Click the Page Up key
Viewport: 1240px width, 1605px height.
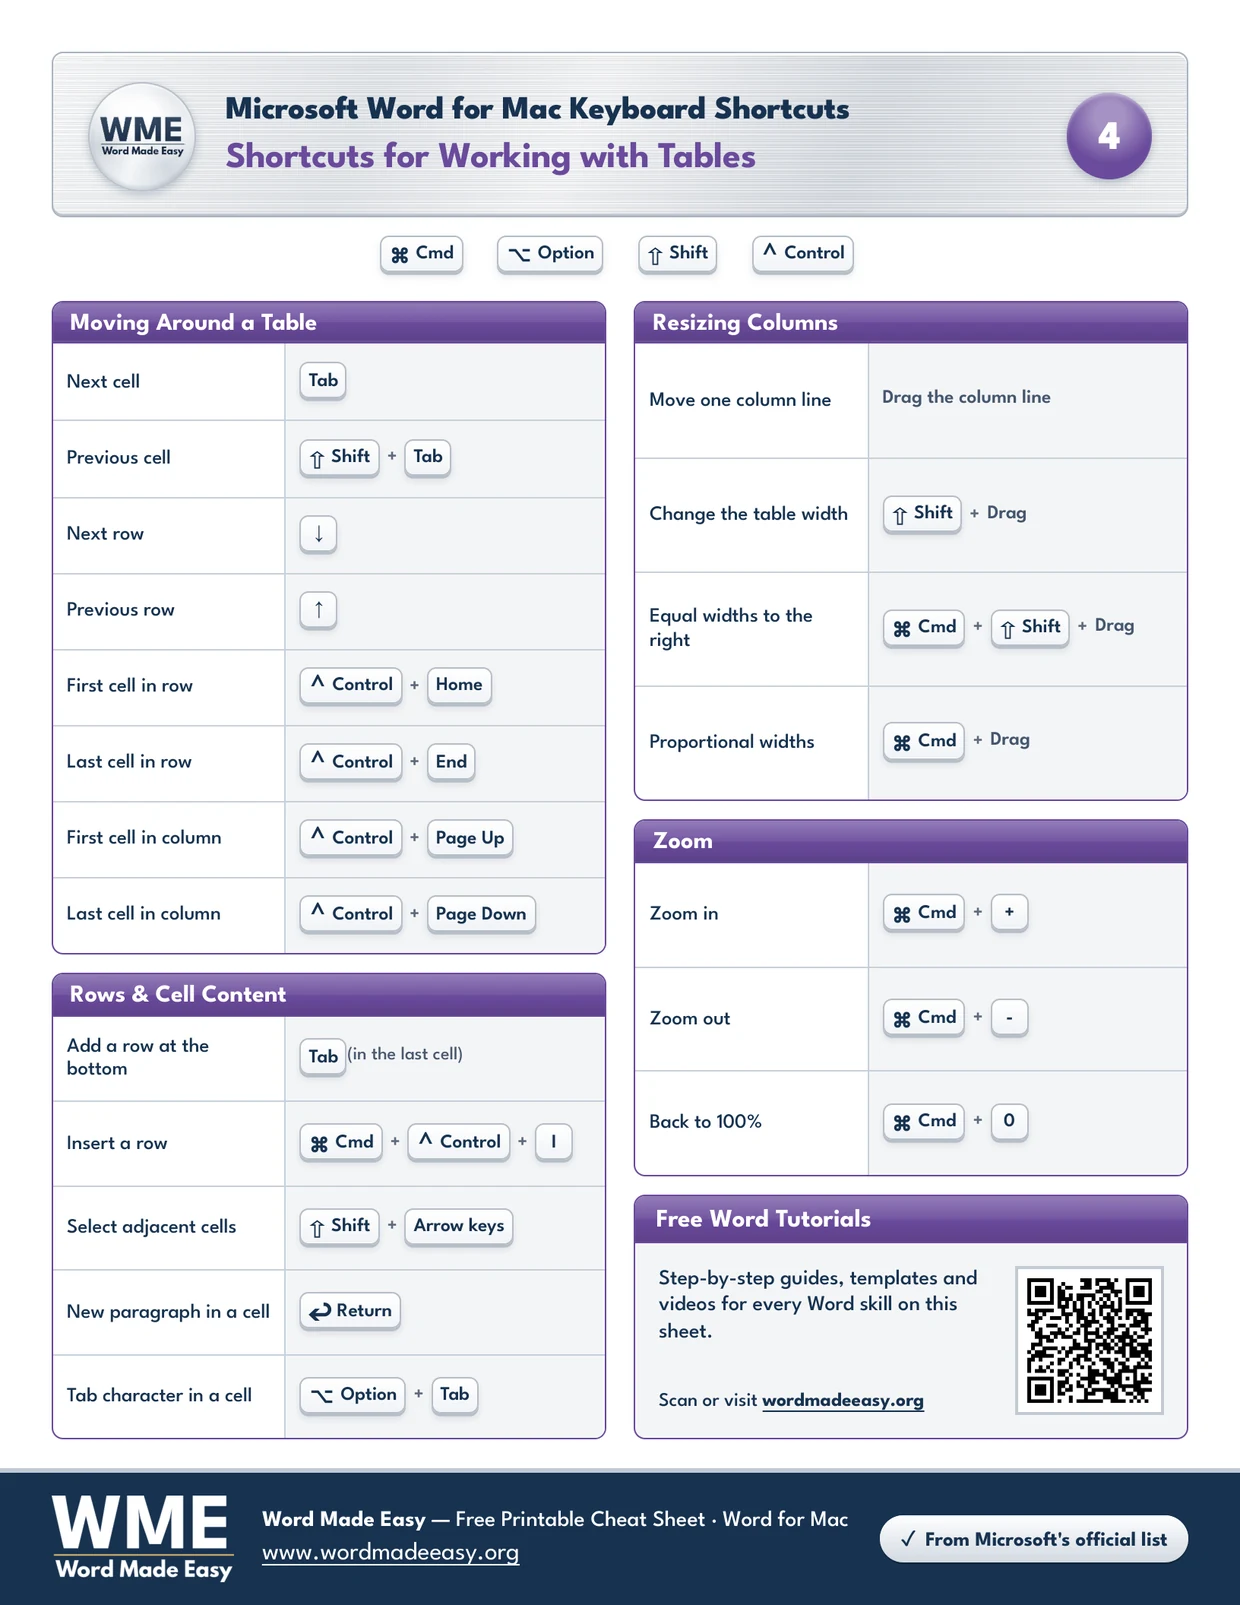(x=470, y=838)
